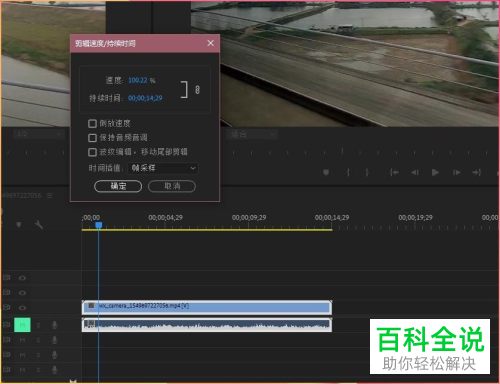
Task: Mute the fourth audio track
Action: click(22, 370)
